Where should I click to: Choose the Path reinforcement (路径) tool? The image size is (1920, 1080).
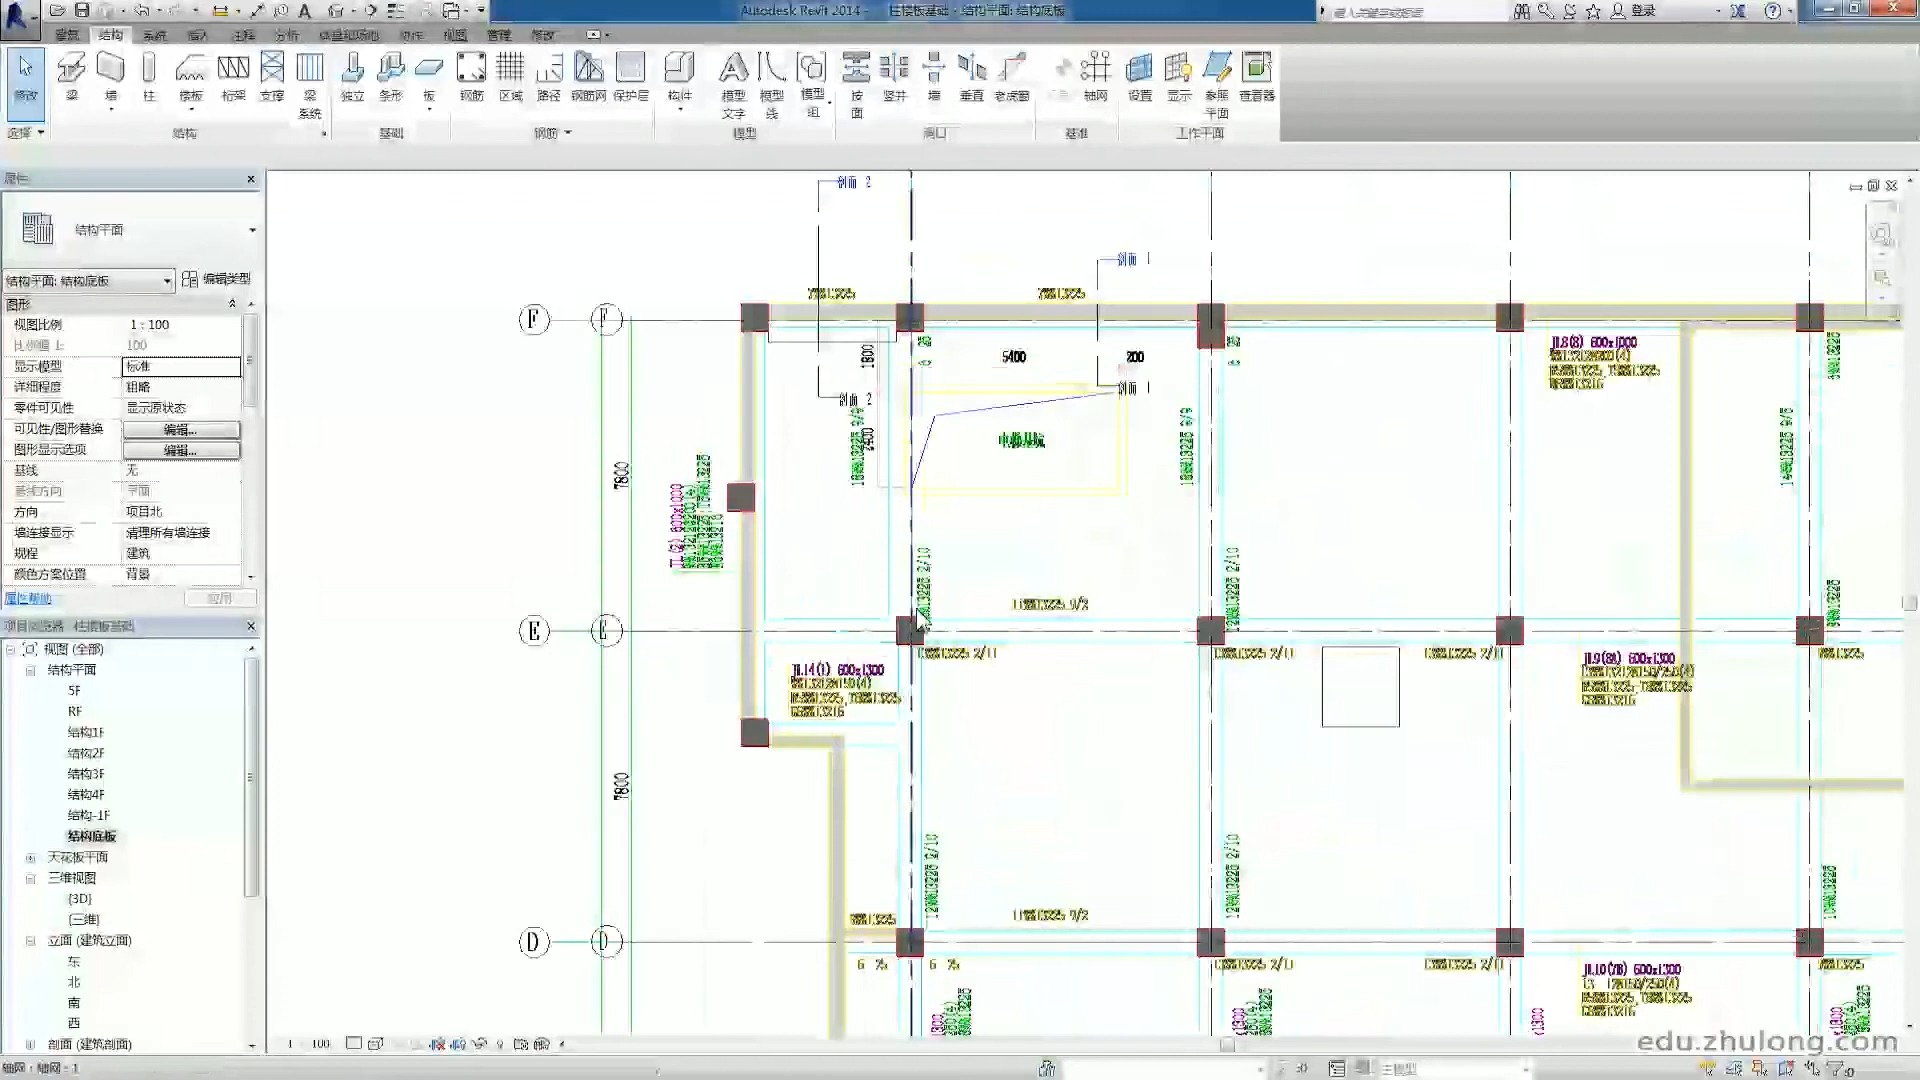549,77
